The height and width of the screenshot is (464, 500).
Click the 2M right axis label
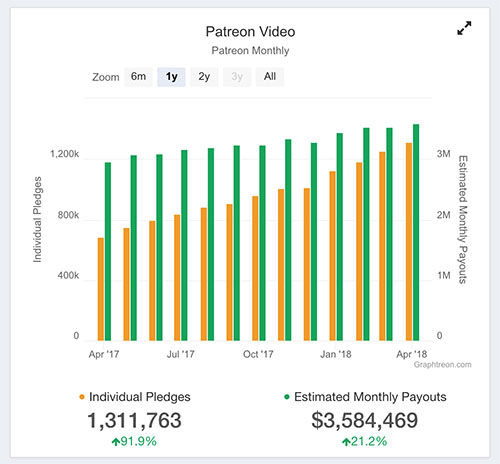(444, 215)
